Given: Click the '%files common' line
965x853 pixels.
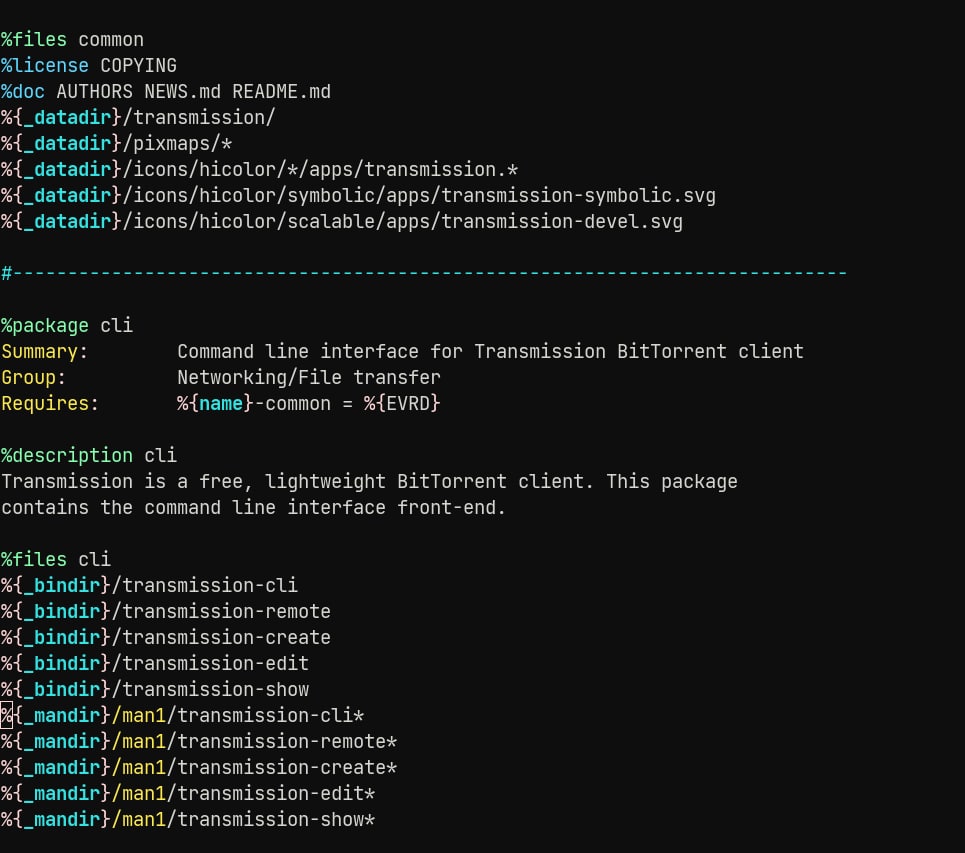Looking at the screenshot, I should 73,40.
